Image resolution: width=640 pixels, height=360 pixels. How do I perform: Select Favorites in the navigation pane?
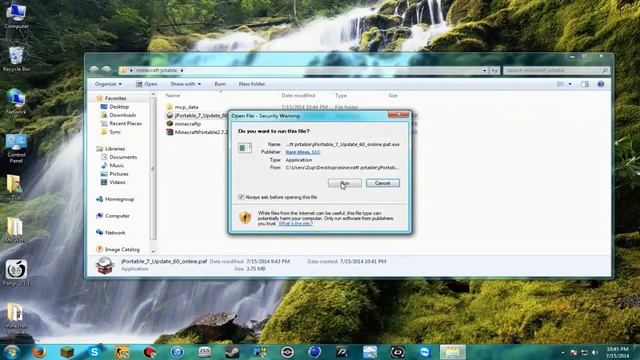point(116,98)
